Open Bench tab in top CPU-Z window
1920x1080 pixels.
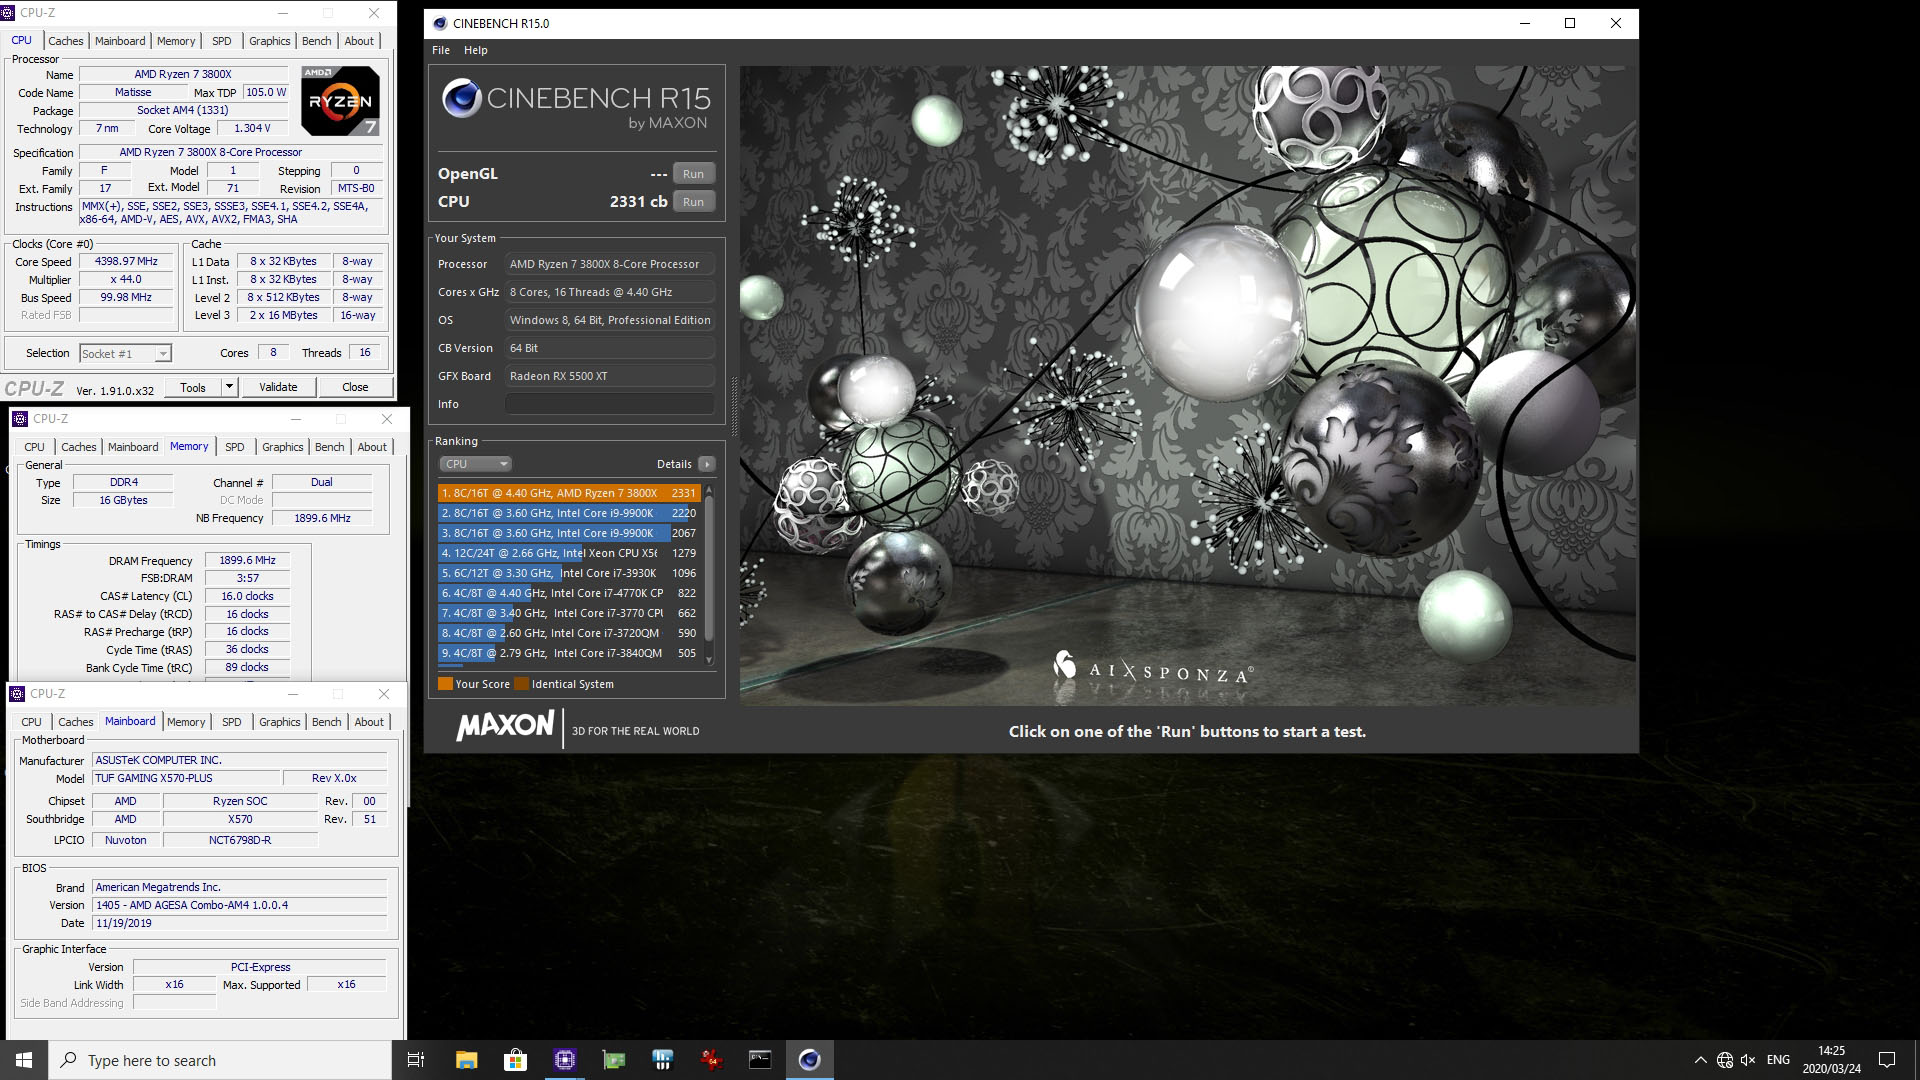(x=316, y=41)
